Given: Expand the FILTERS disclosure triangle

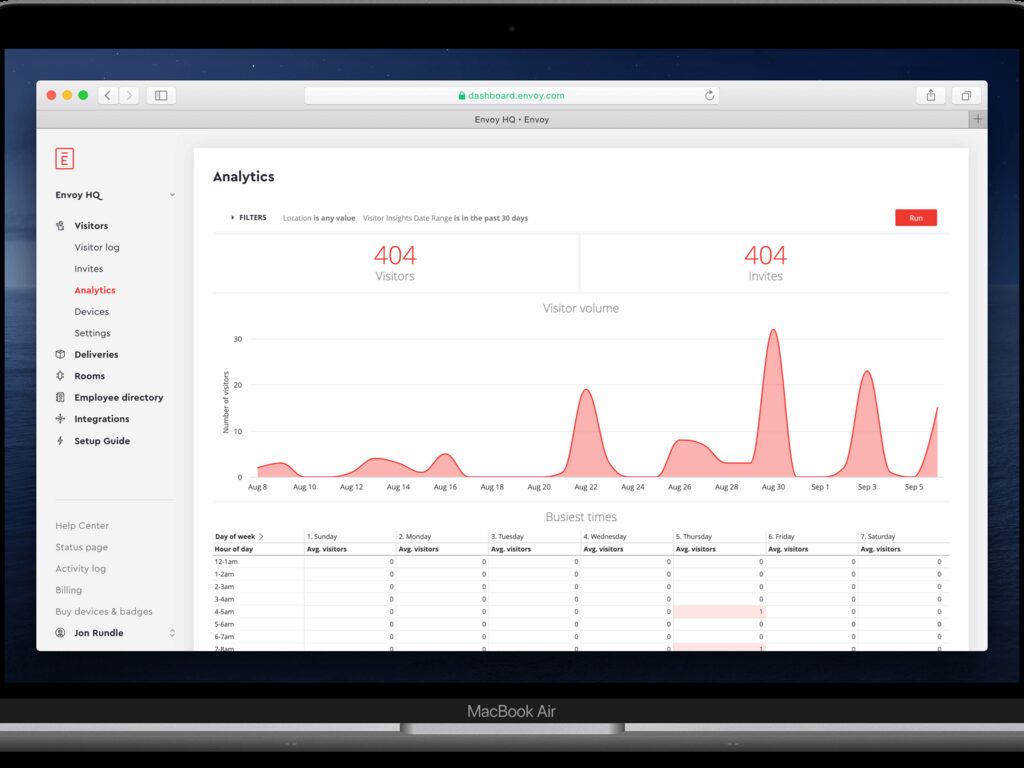Looking at the screenshot, I should (x=232, y=217).
